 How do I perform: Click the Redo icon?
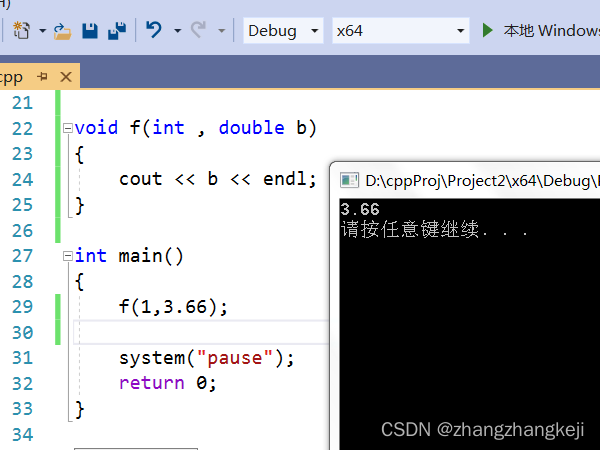[198, 30]
